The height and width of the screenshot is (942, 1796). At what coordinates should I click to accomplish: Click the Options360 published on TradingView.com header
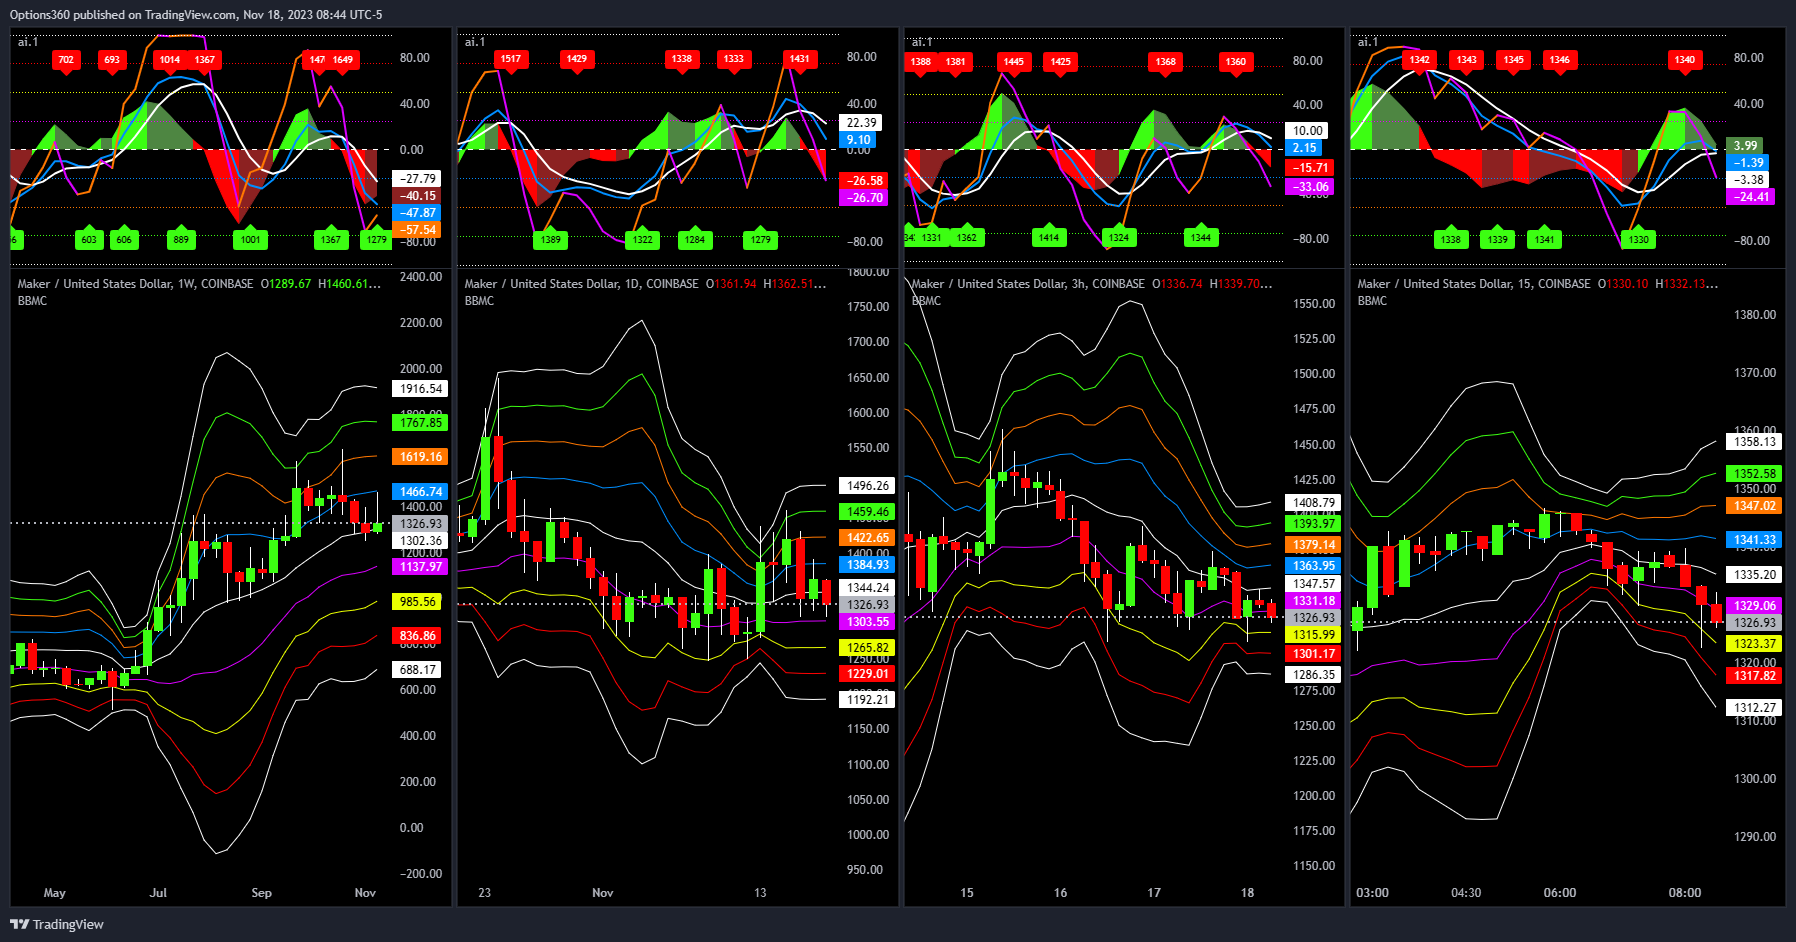click(196, 15)
